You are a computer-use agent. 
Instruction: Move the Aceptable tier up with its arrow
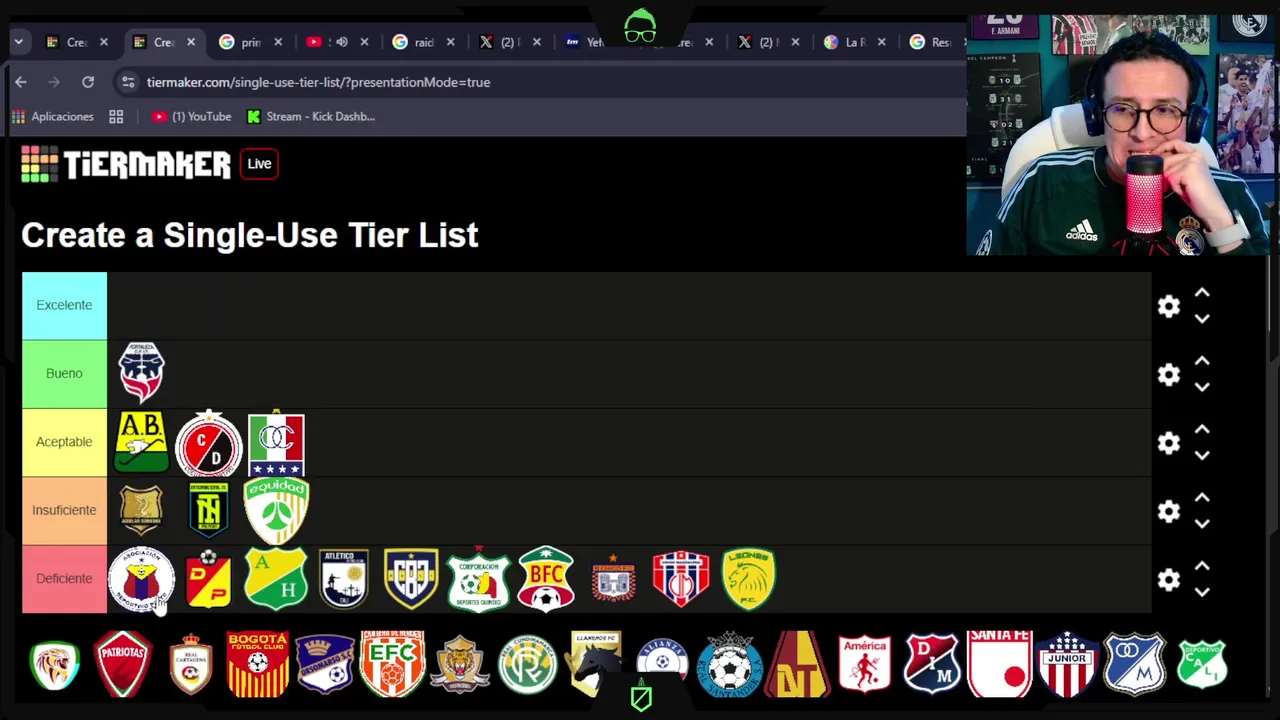(1202, 430)
